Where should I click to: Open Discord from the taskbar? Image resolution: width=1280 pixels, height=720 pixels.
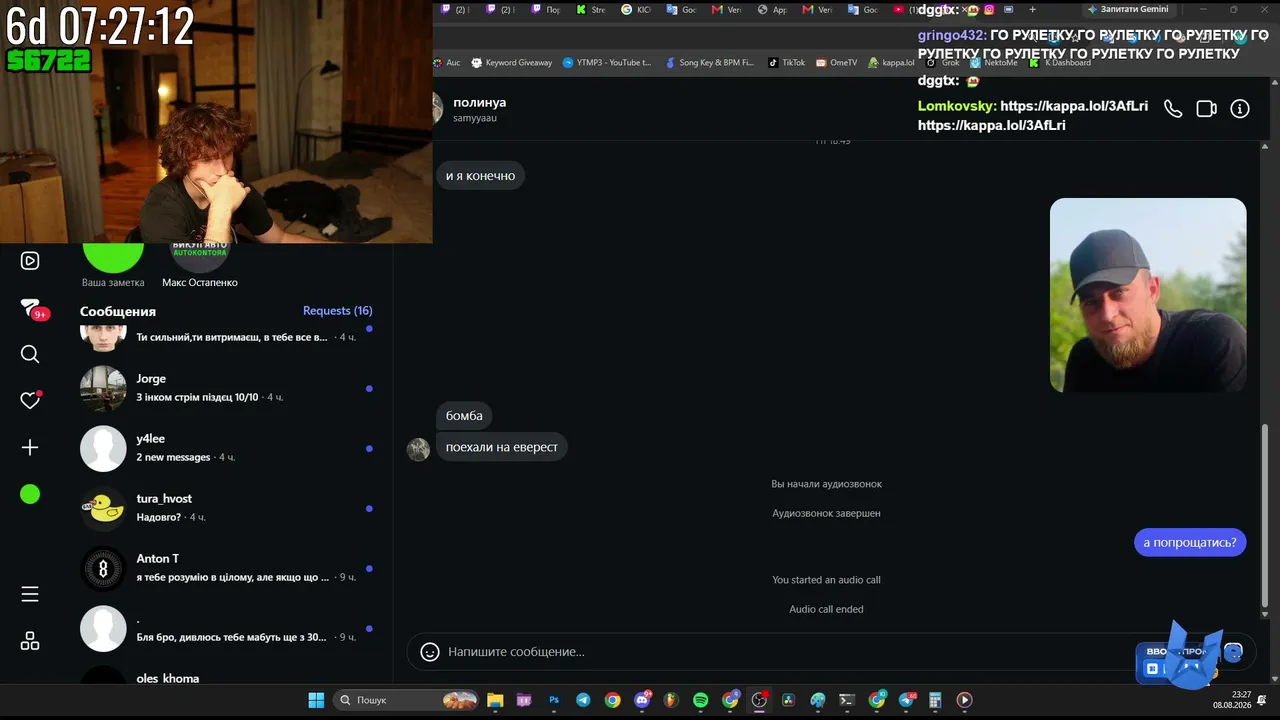click(642, 700)
